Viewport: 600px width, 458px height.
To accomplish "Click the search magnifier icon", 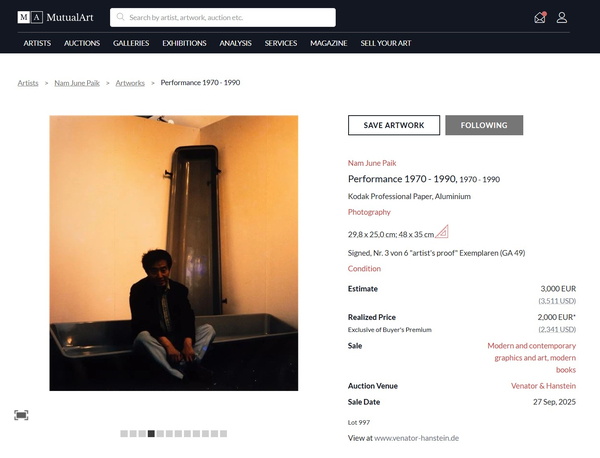I will (120, 17).
